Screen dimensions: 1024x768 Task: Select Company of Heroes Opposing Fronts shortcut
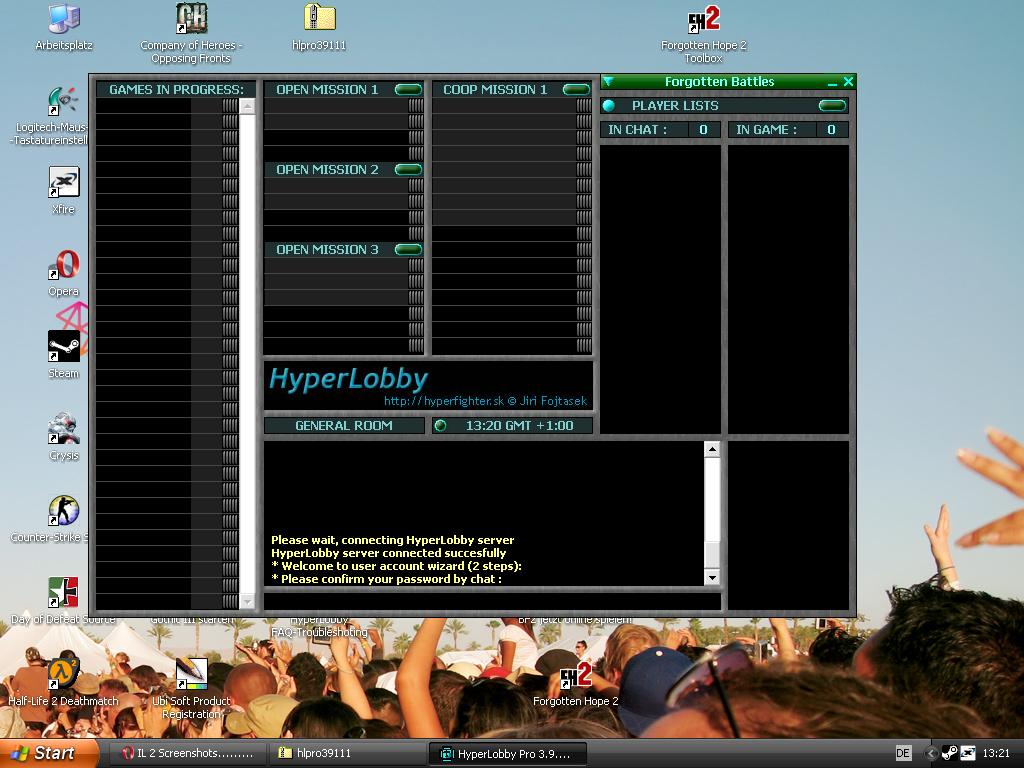[x=191, y=33]
